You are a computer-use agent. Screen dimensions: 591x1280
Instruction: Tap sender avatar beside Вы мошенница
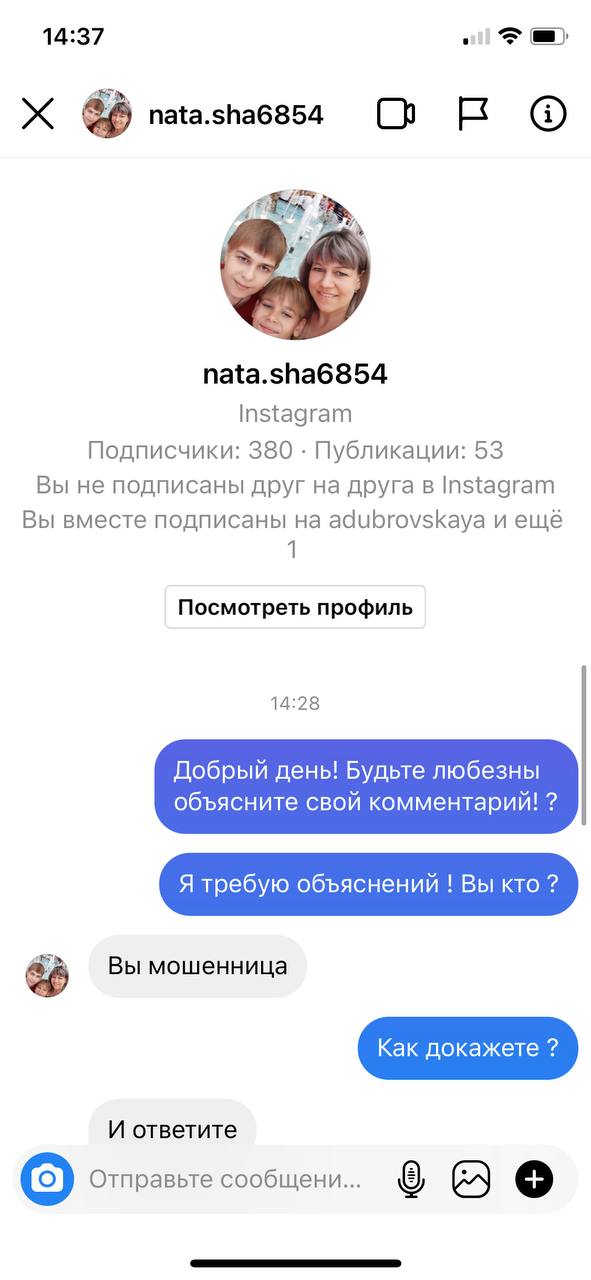pos(47,975)
